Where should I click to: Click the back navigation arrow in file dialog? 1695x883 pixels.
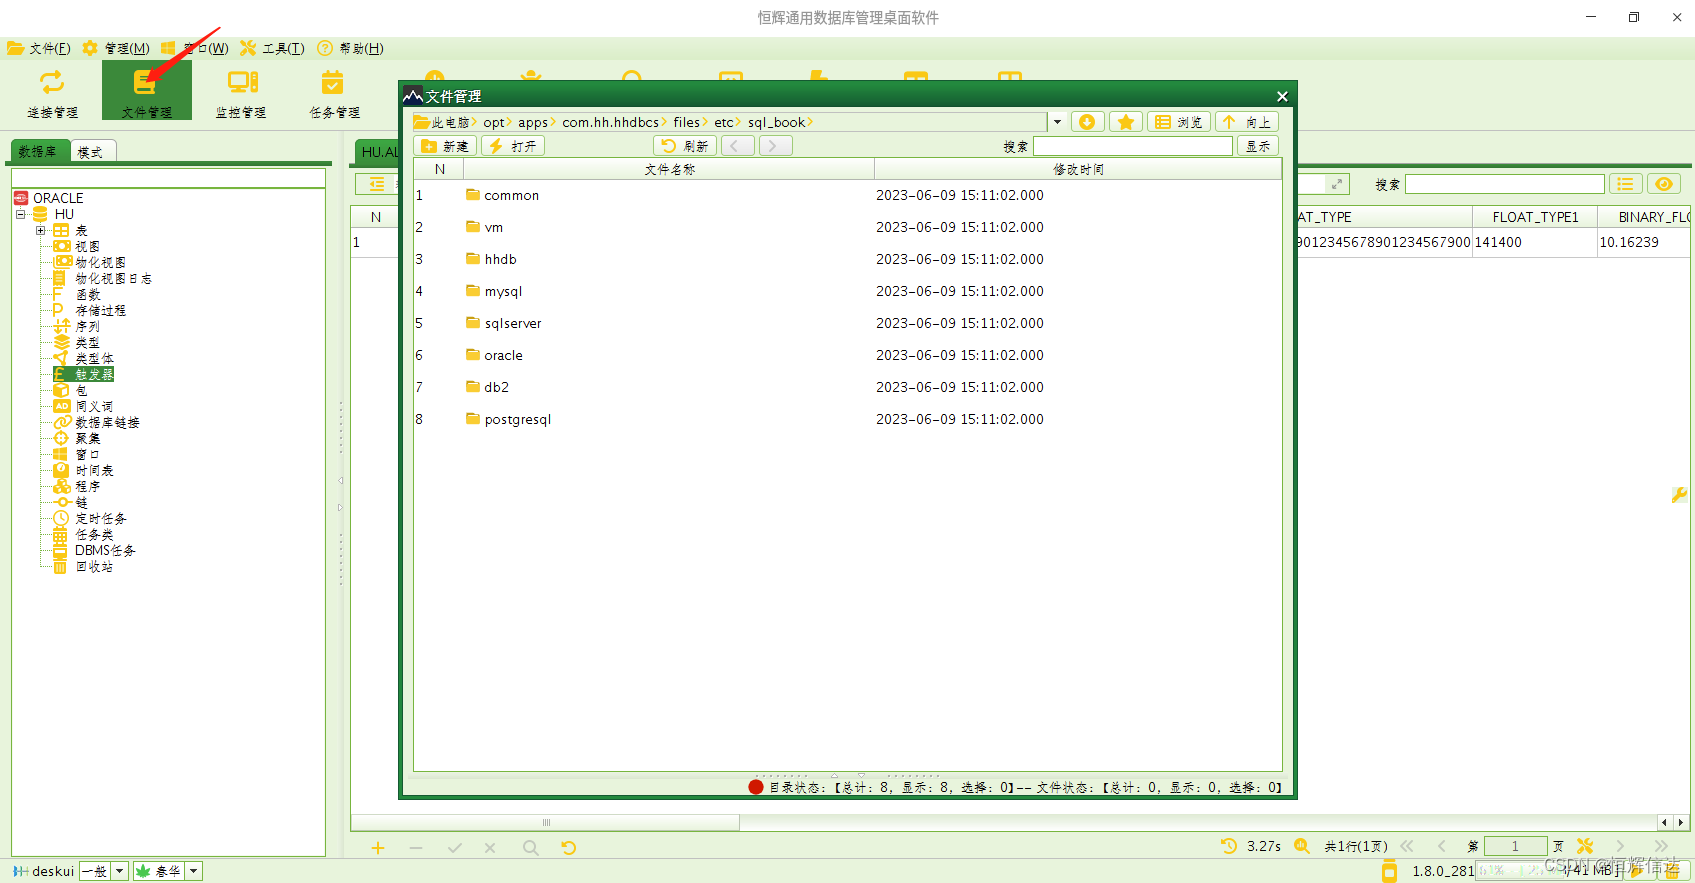738,146
